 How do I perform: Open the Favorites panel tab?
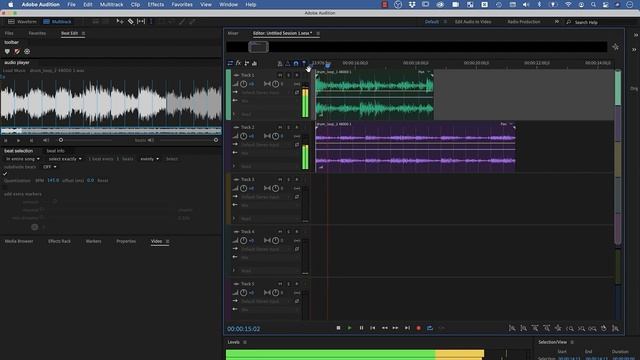coord(37,33)
